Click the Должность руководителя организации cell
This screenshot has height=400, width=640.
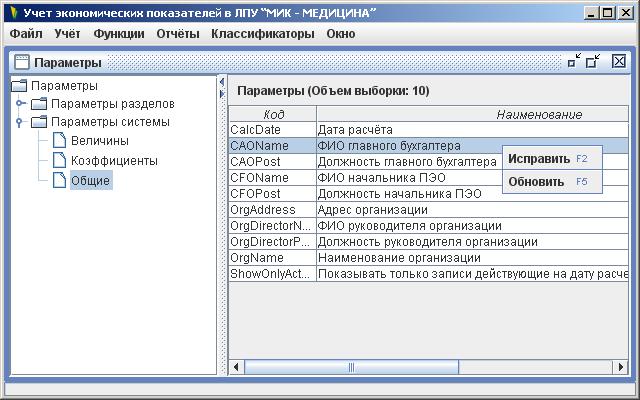point(473,242)
